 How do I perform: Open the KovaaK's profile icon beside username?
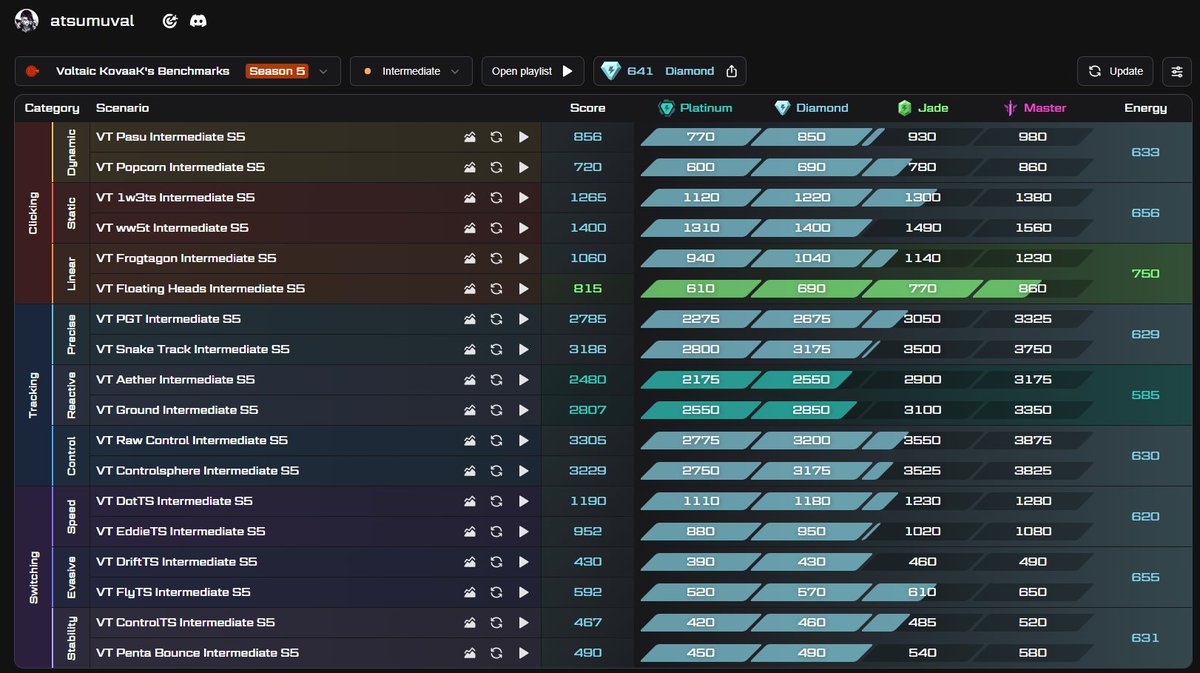(x=170, y=20)
